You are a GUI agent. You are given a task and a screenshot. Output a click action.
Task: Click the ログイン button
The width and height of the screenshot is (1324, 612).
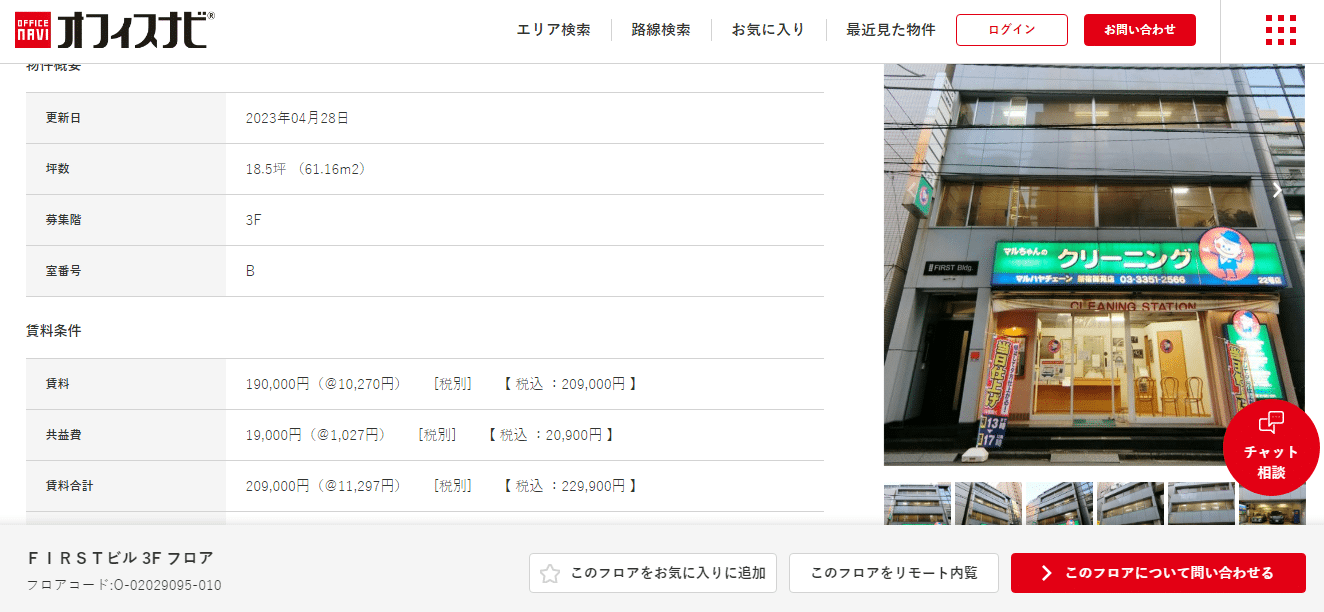coord(1011,30)
